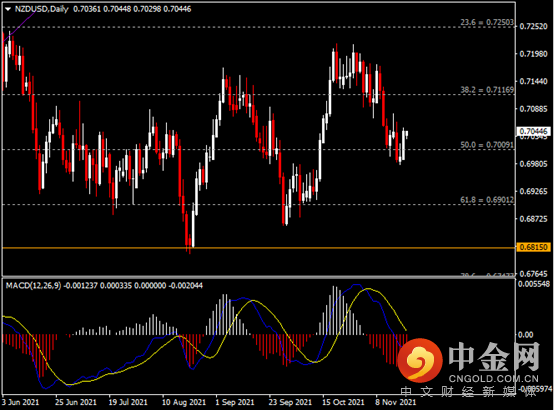Click the 3 Jun 2021 date marker

[20, 402]
